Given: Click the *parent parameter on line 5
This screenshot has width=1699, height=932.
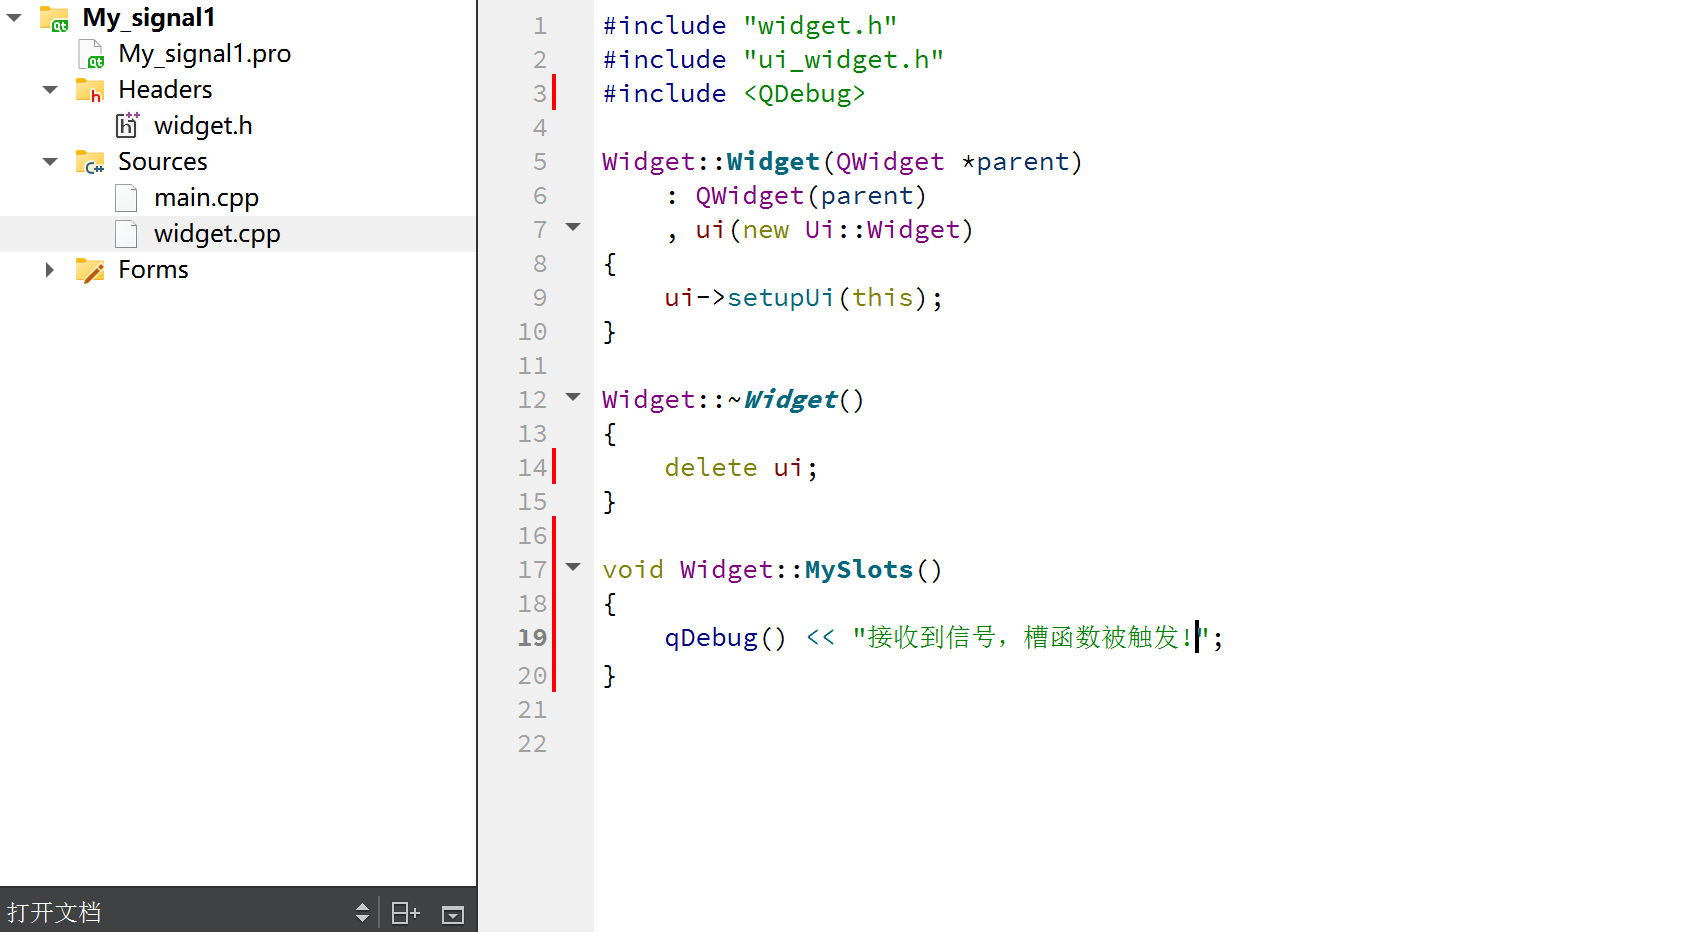Looking at the screenshot, I should (x=1015, y=162).
